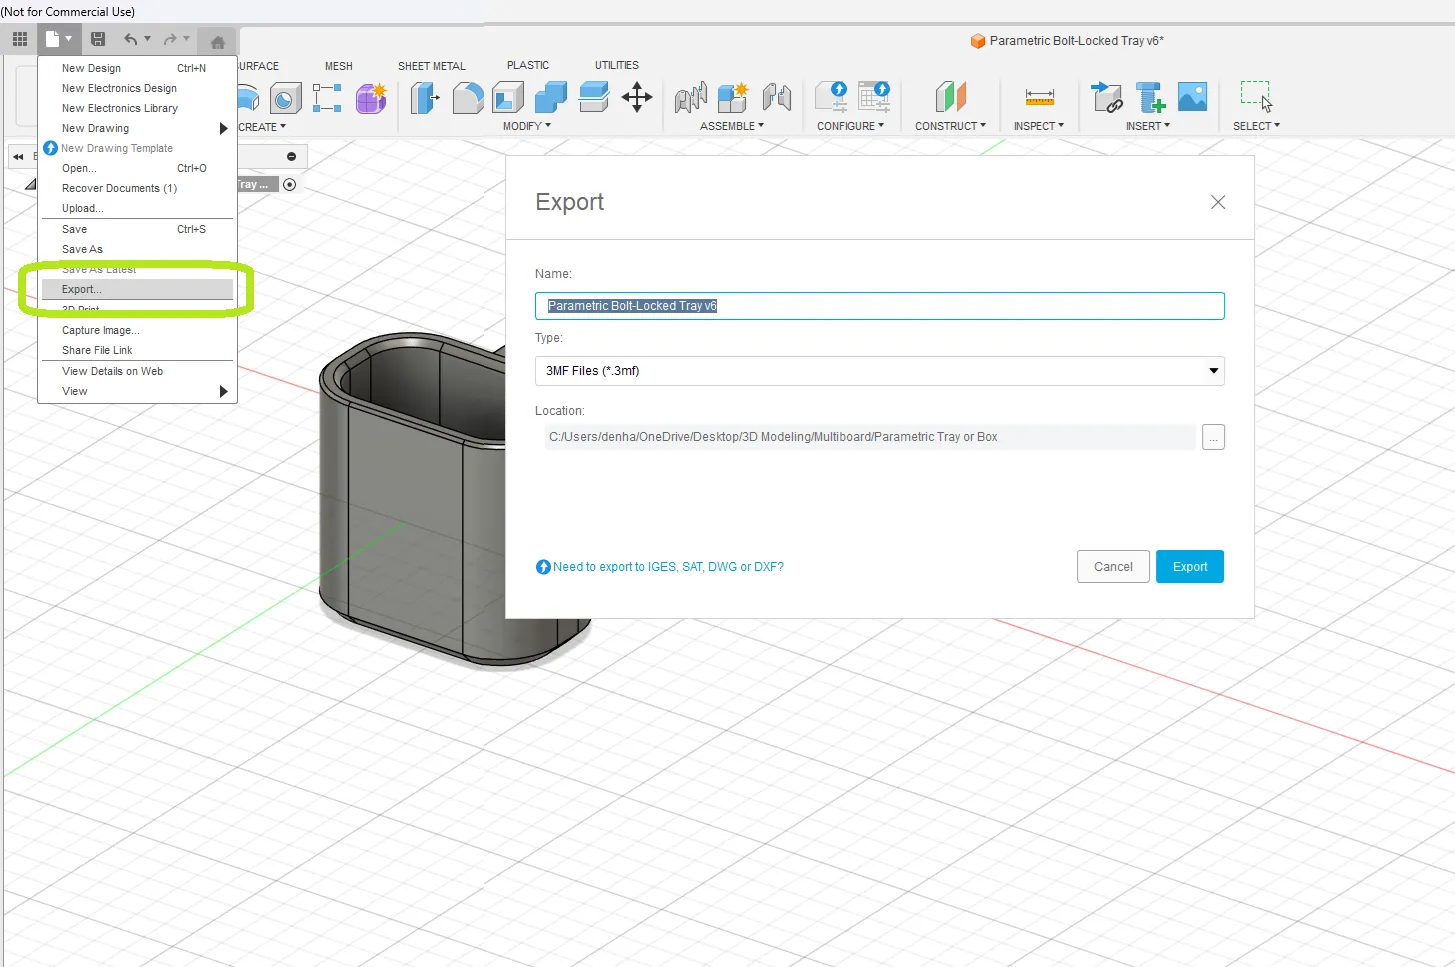This screenshot has height=967, width=1455.
Task: Click the purple Create Form icon
Action: click(371, 99)
